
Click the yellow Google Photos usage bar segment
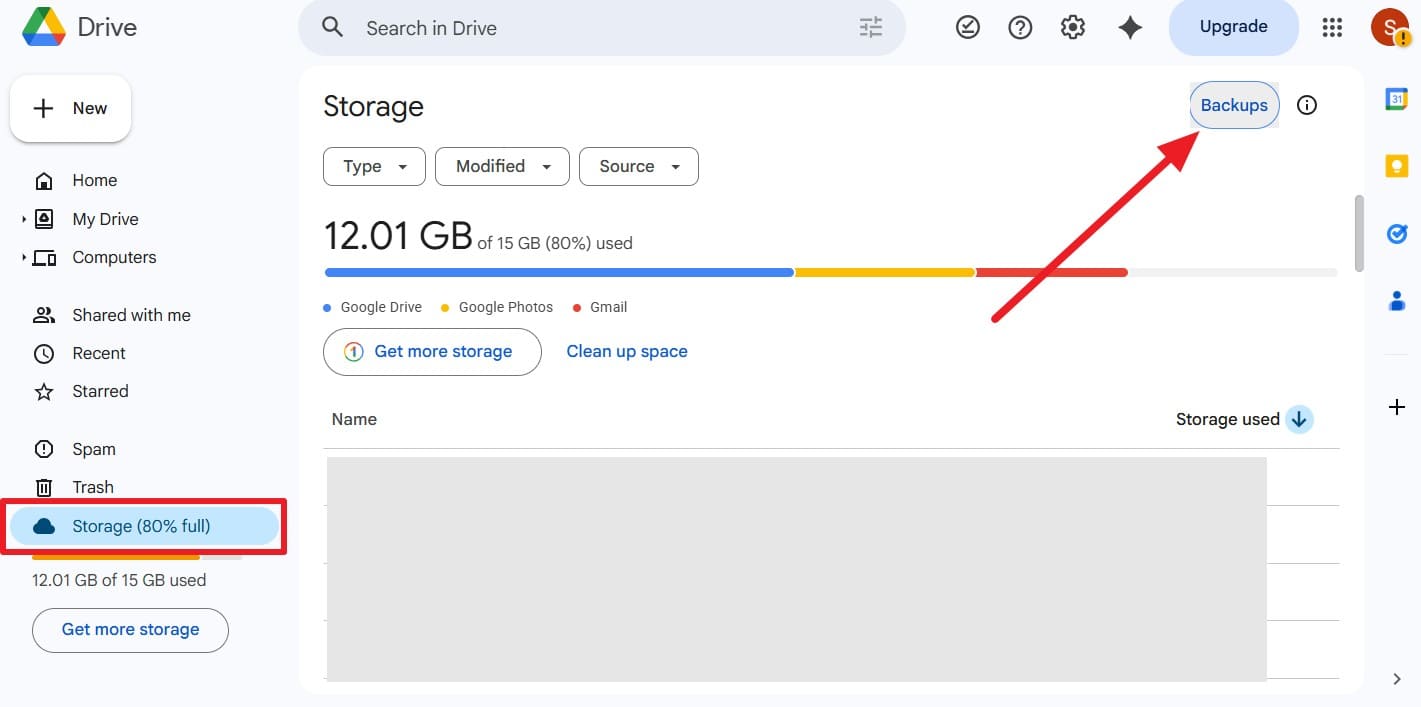pos(884,272)
